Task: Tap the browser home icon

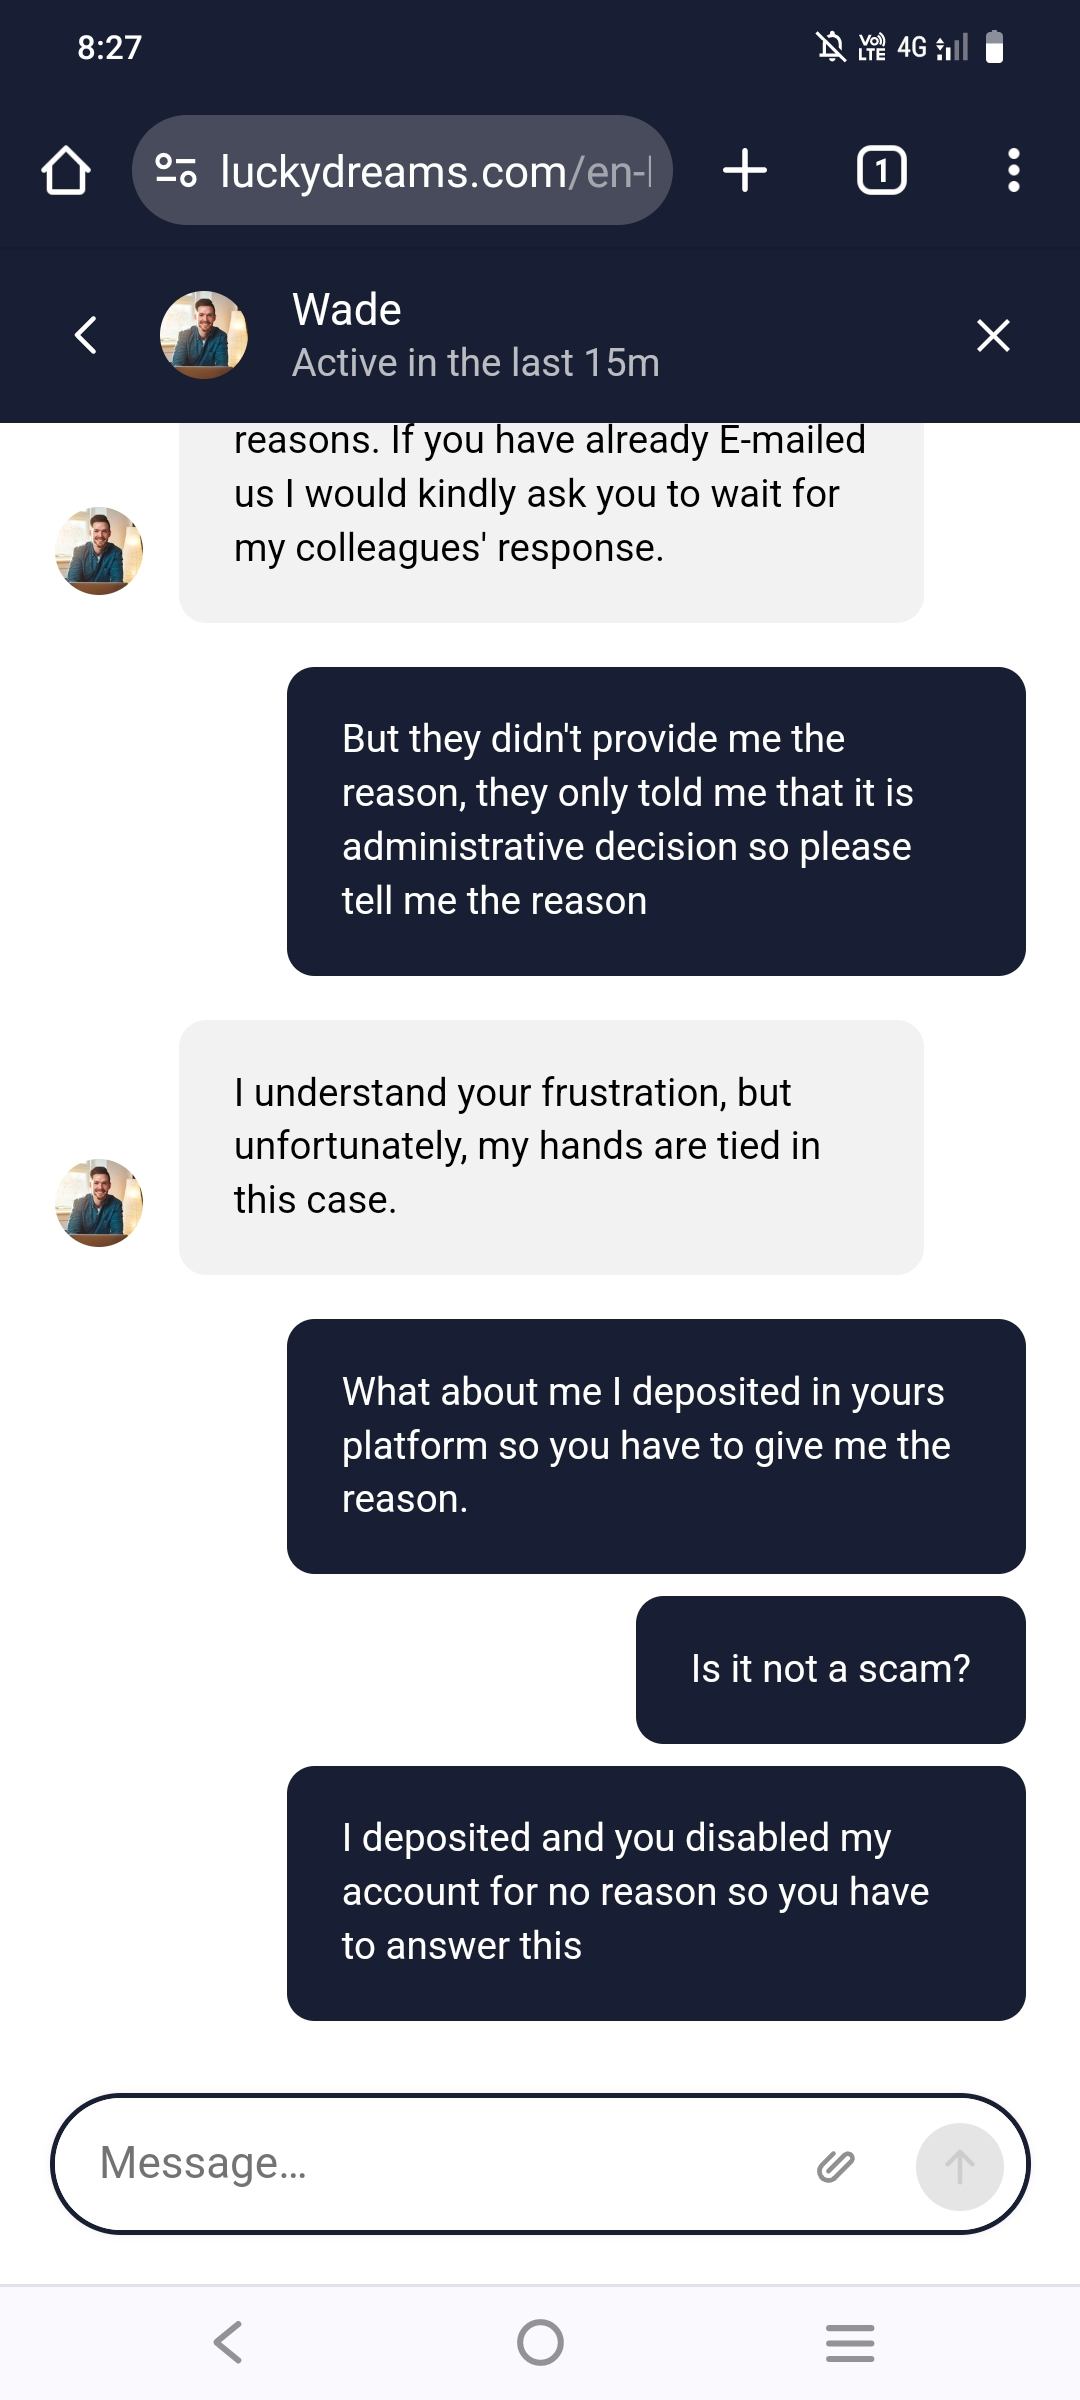Action: 66,171
